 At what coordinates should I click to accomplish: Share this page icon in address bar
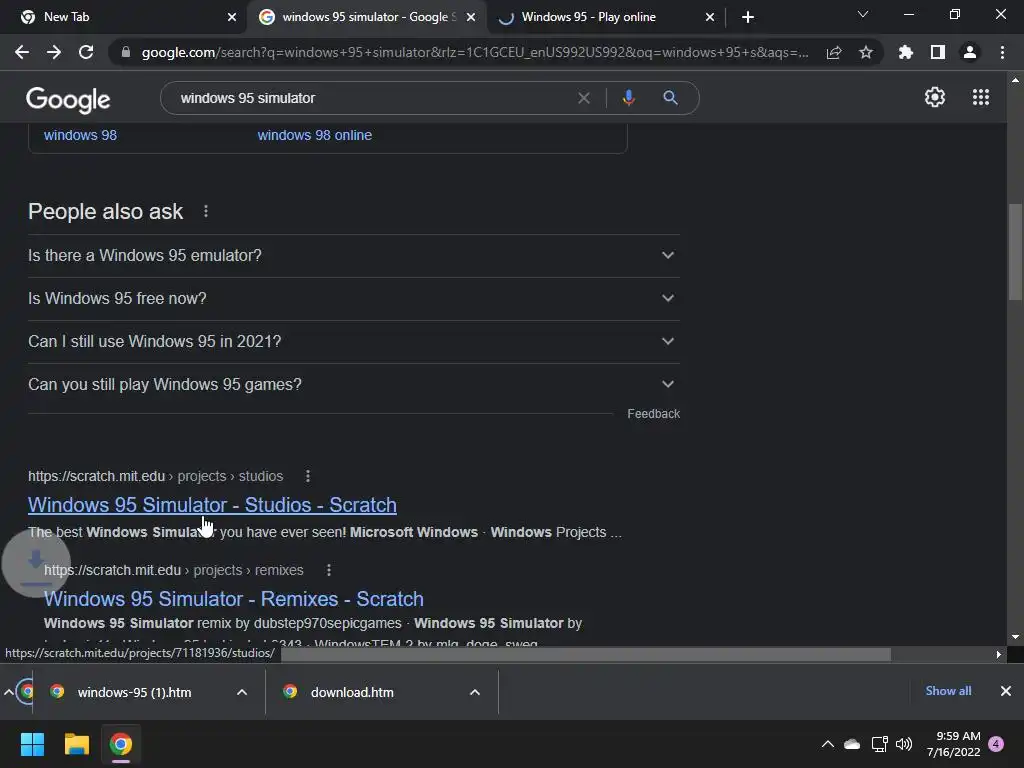coord(834,52)
